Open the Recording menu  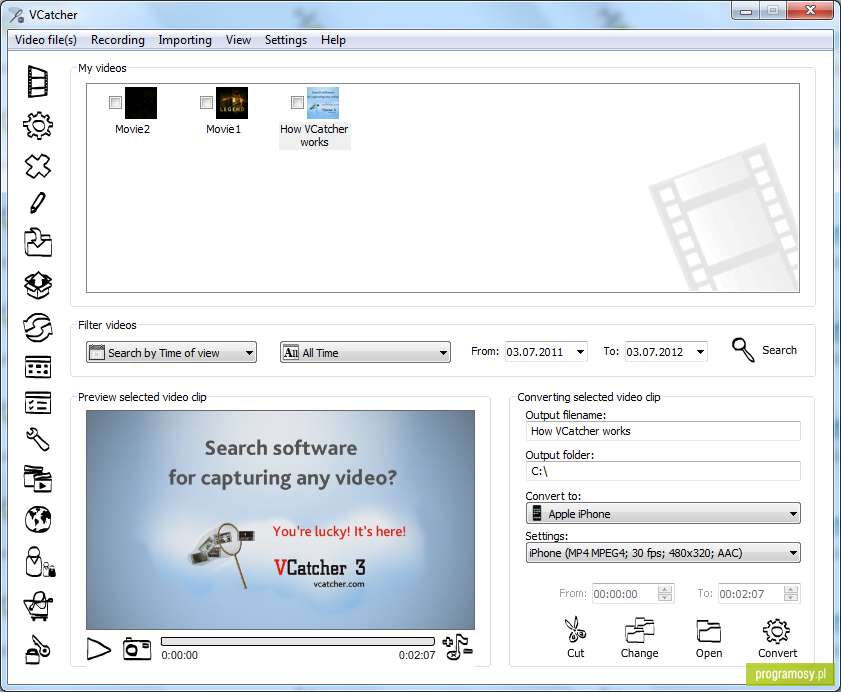tap(118, 40)
